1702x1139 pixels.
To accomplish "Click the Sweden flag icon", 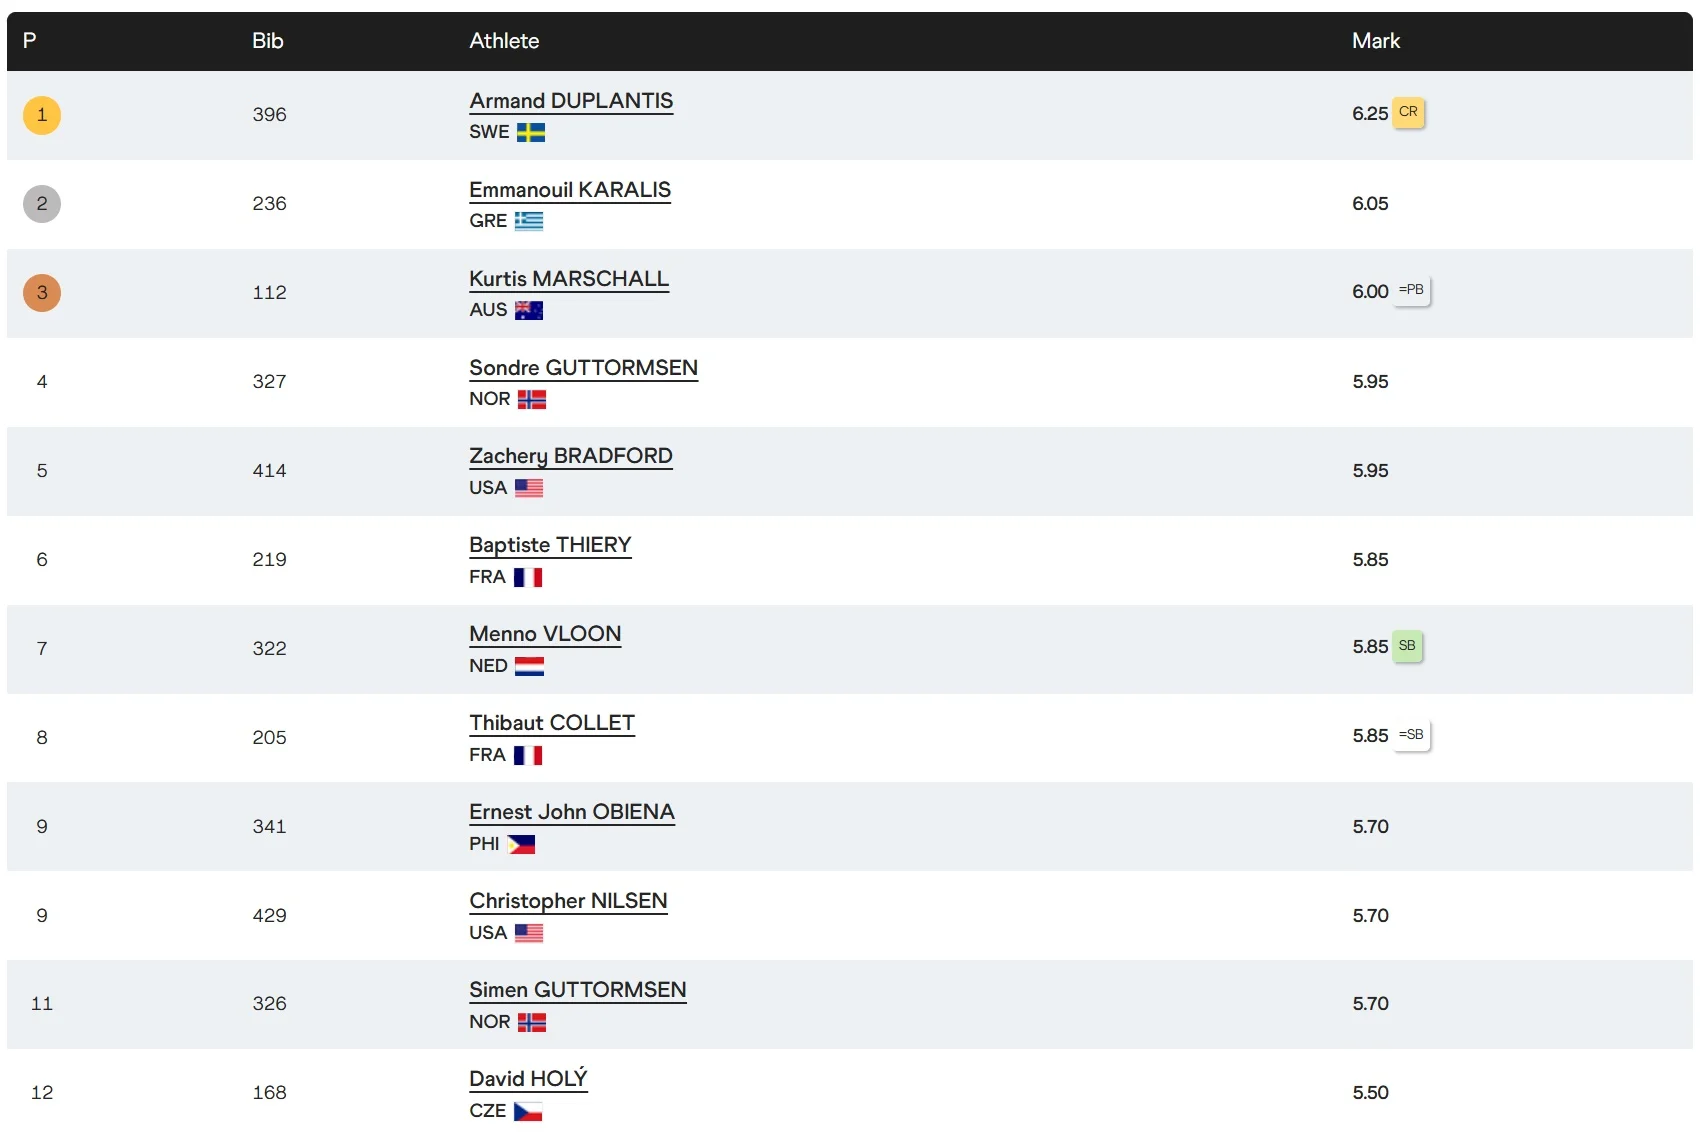I will [x=530, y=132].
